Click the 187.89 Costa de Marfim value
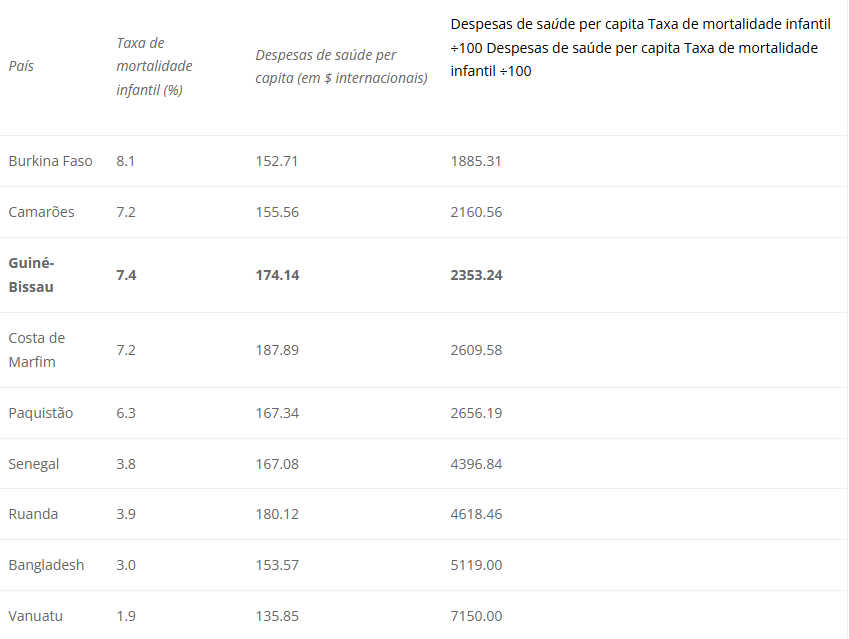The width and height of the screenshot is (849, 639). (277, 350)
